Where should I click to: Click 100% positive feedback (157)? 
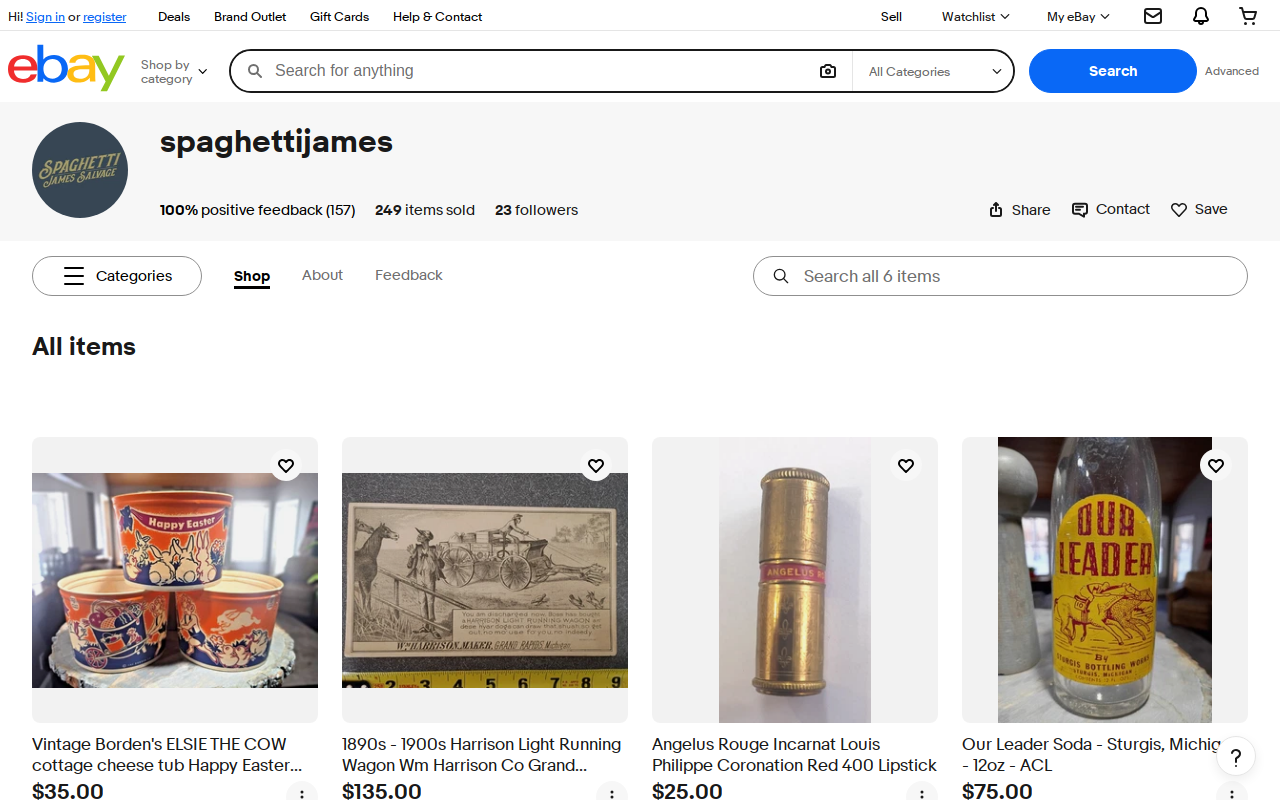(x=258, y=210)
